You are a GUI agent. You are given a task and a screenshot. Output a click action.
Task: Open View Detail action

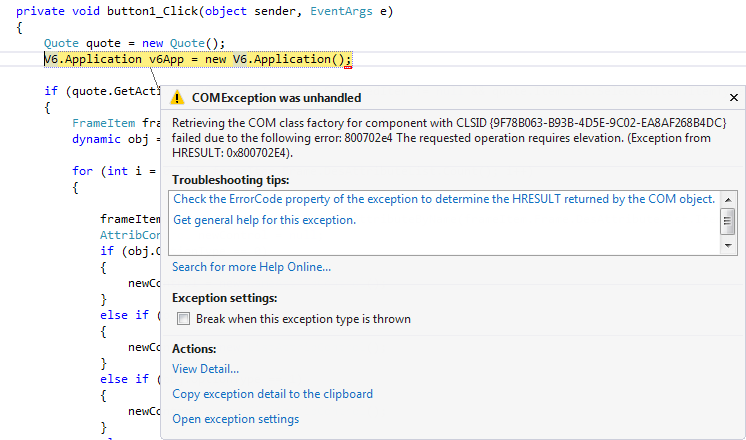pos(206,369)
